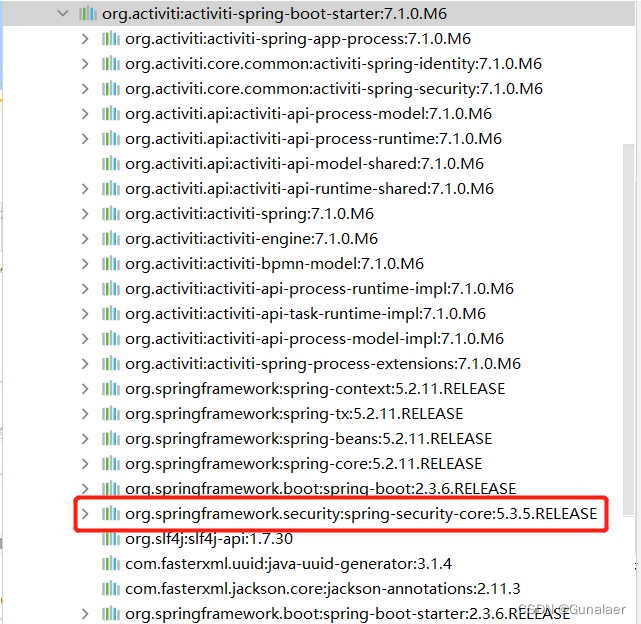This screenshot has height=624, width=641.
Task: Expand the activiti-engine dependency node
Action: pyautogui.click(x=85, y=239)
